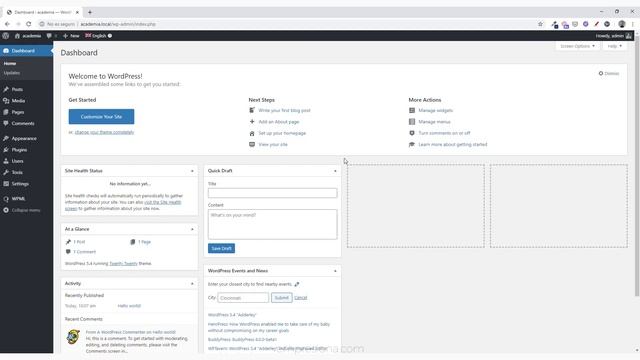Click Set up your homepage link
The width and height of the screenshot is (640, 360).
[x=282, y=133]
